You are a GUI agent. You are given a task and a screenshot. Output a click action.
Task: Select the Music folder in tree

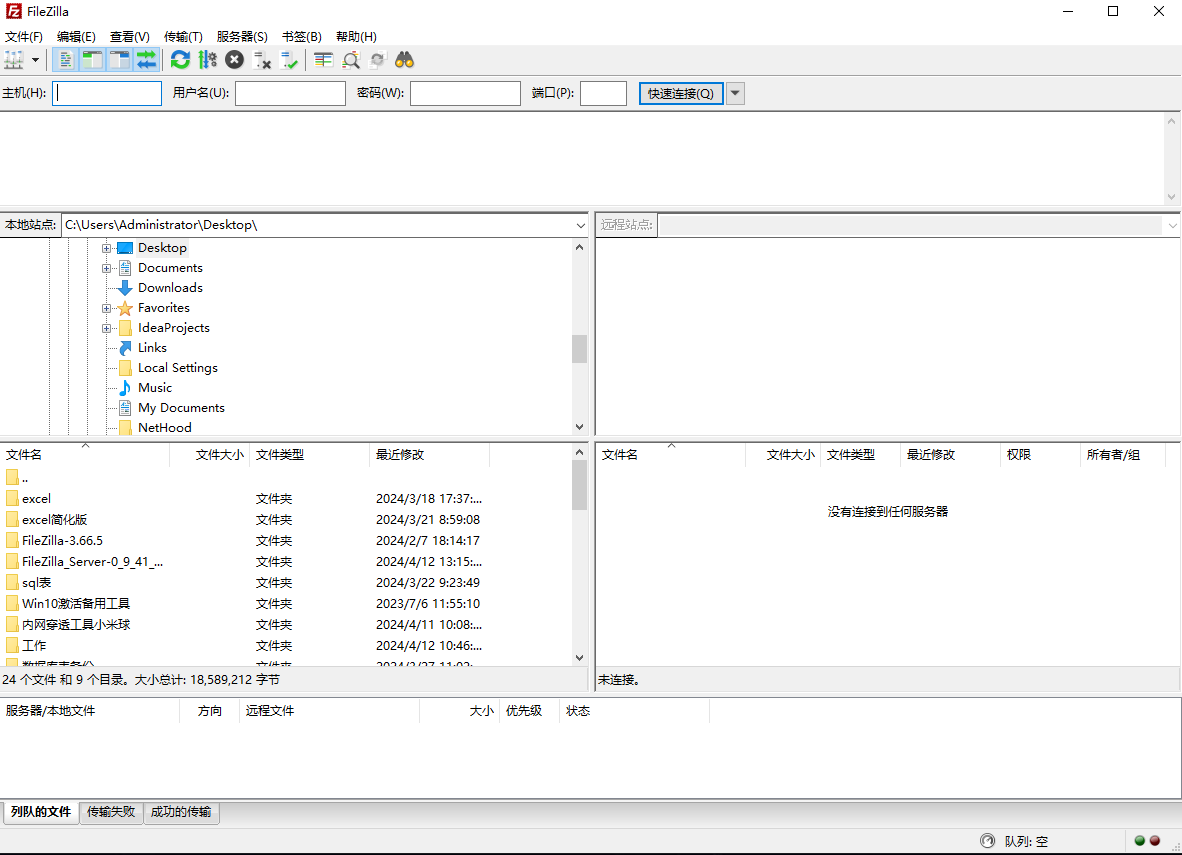155,388
